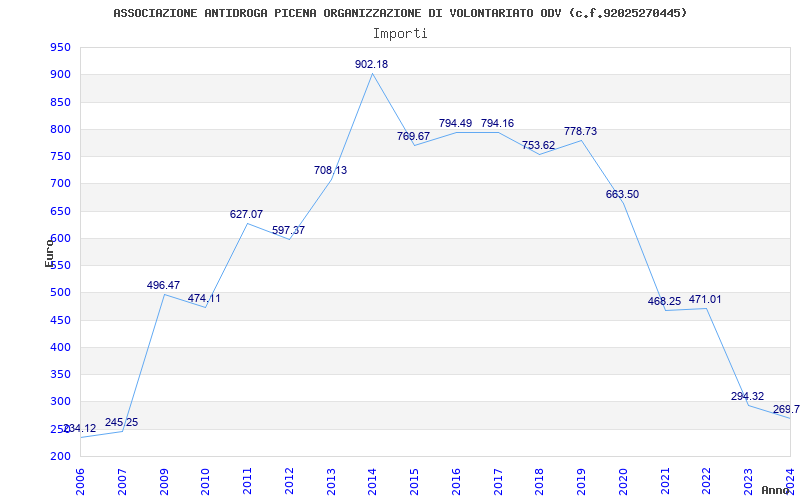This screenshot has height=500, width=800.
Task: Click the y-axis value 700
Action: click(x=60, y=184)
